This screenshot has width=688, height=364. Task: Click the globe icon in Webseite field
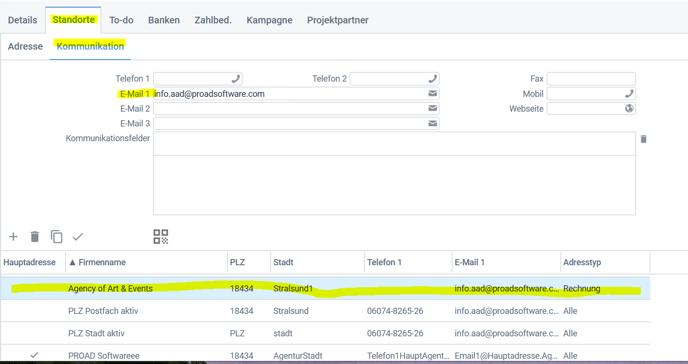coord(629,108)
